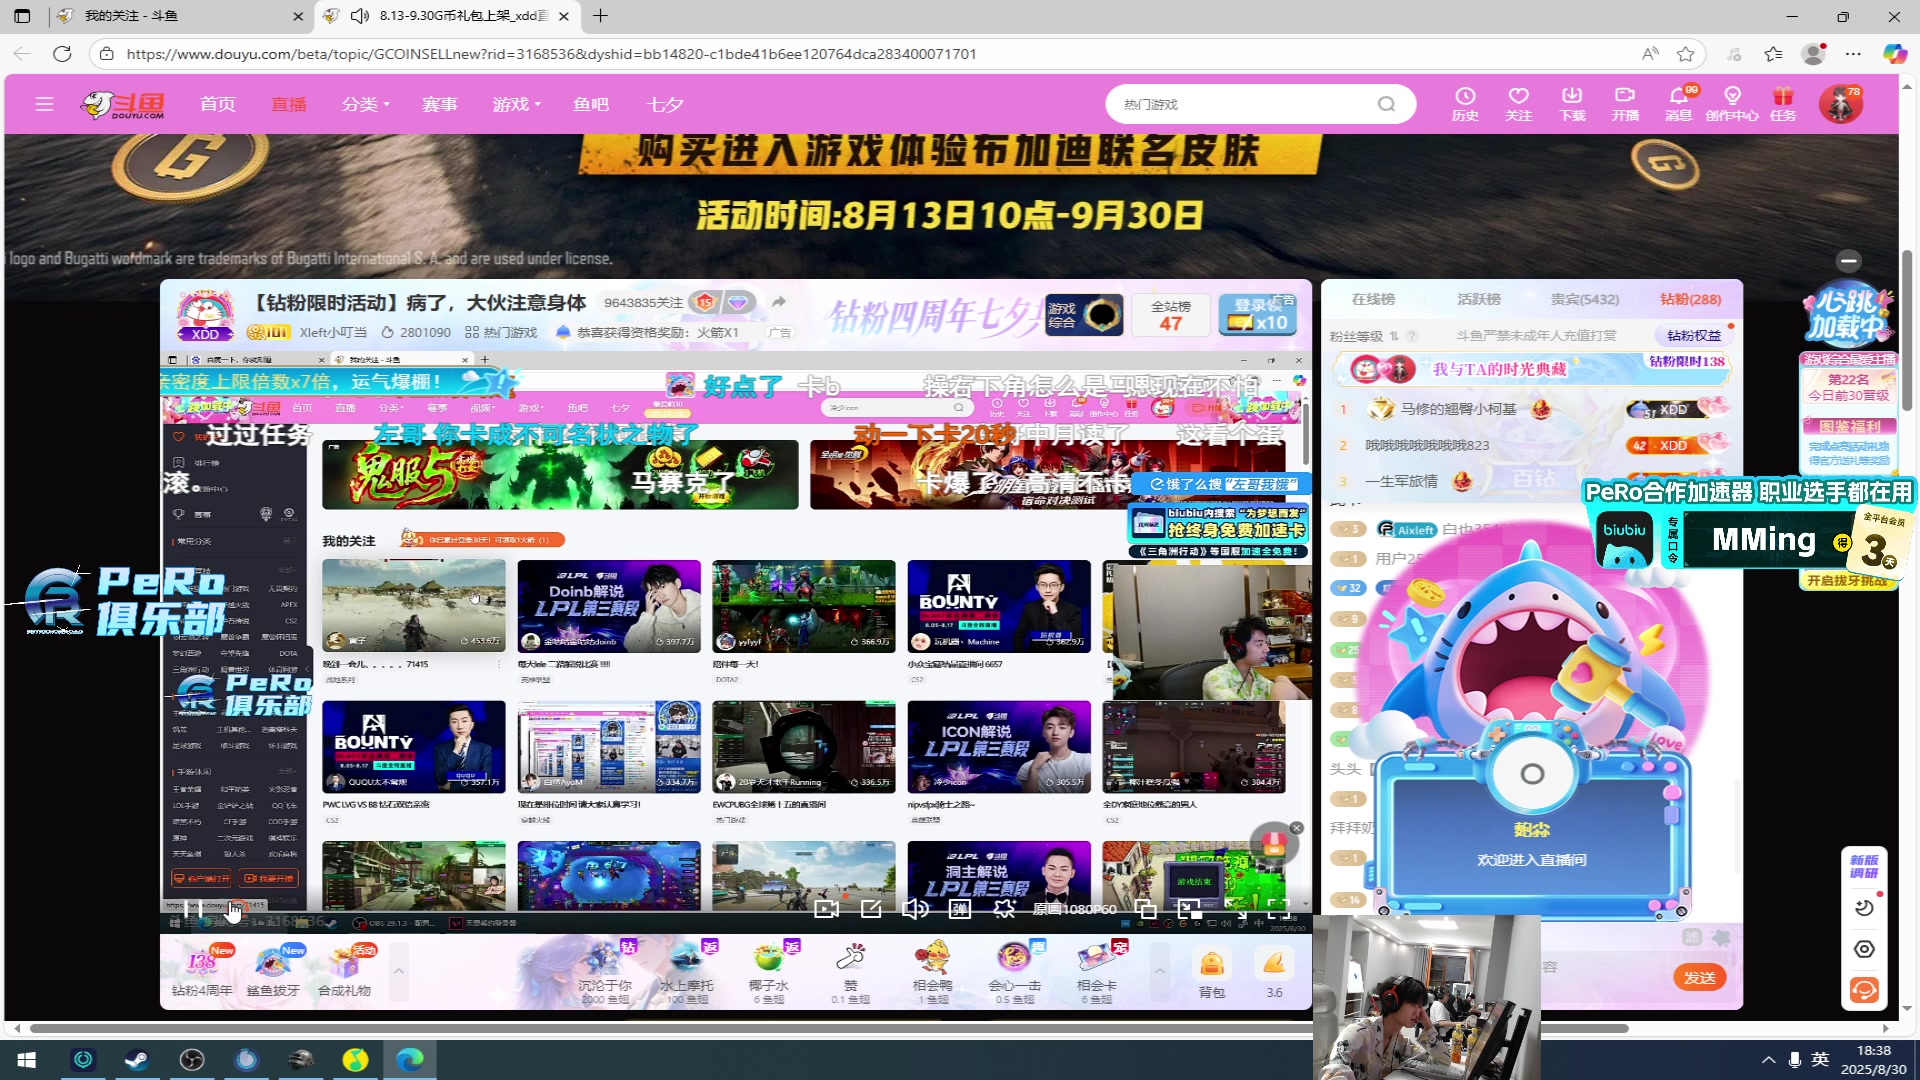The height and width of the screenshot is (1080, 1920).
Task: Switch to 贵宾(5432) tab
Action: tap(1585, 299)
